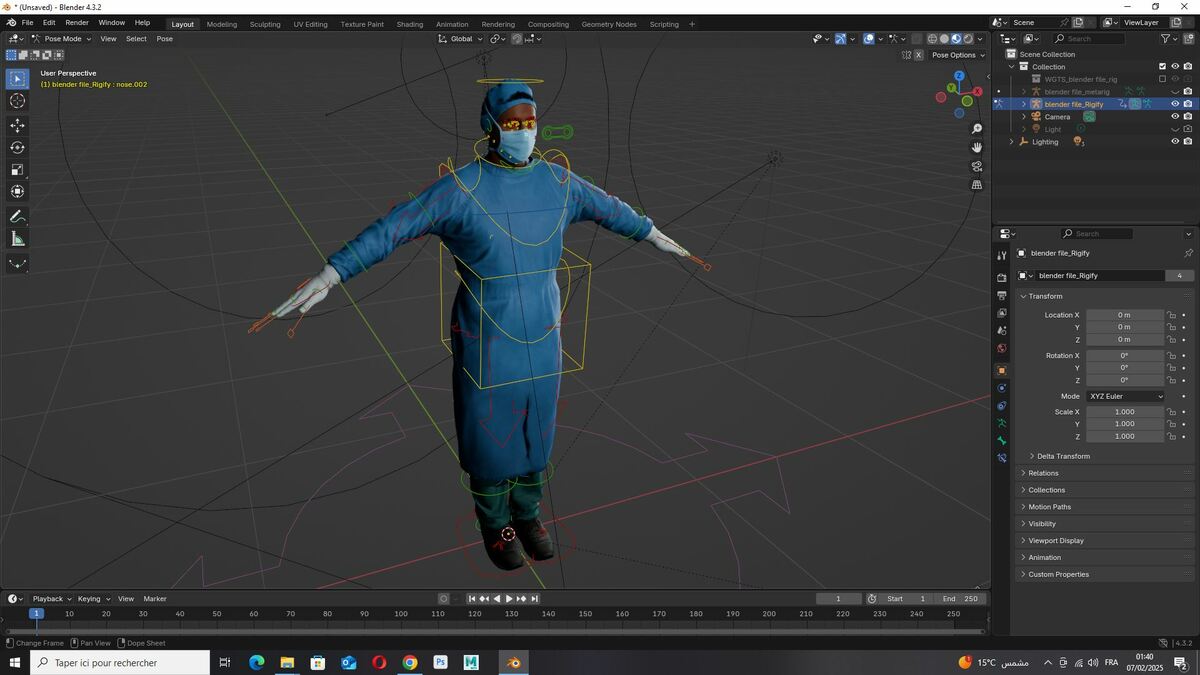Toggle Collection exclude checkbox in outliner
1200x675 pixels.
tap(1162, 67)
